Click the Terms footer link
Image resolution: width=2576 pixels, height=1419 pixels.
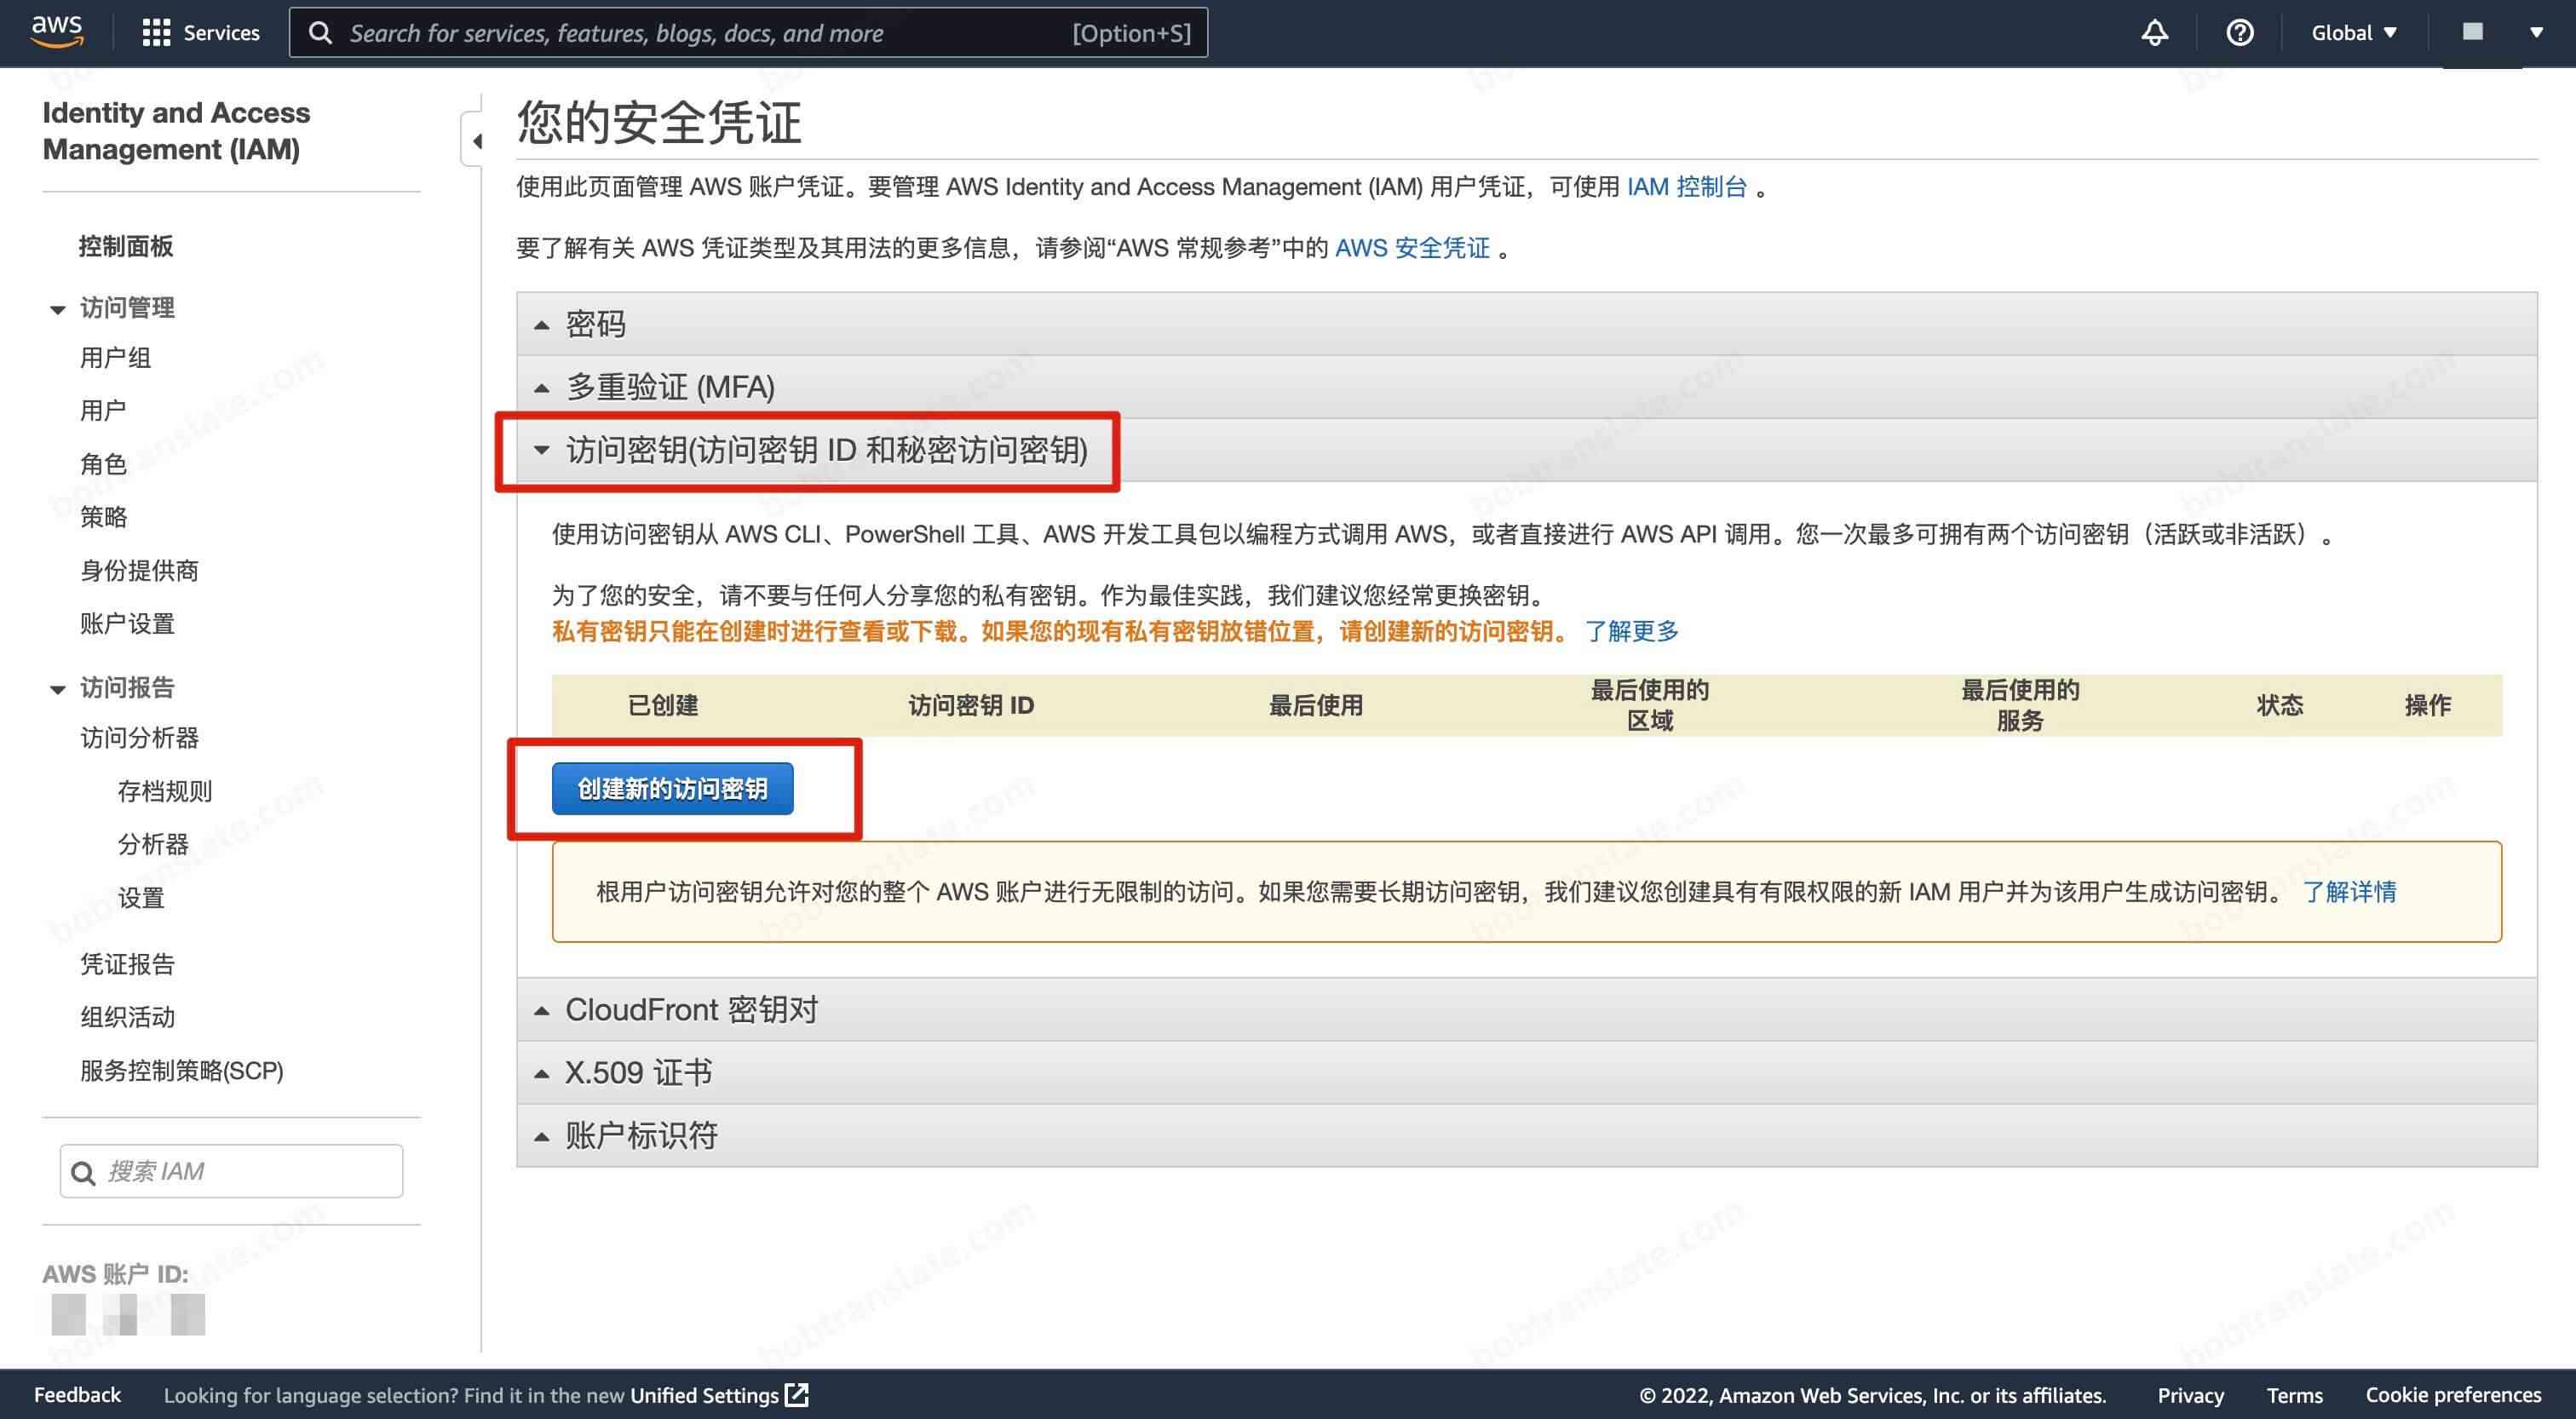click(2294, 1395)
